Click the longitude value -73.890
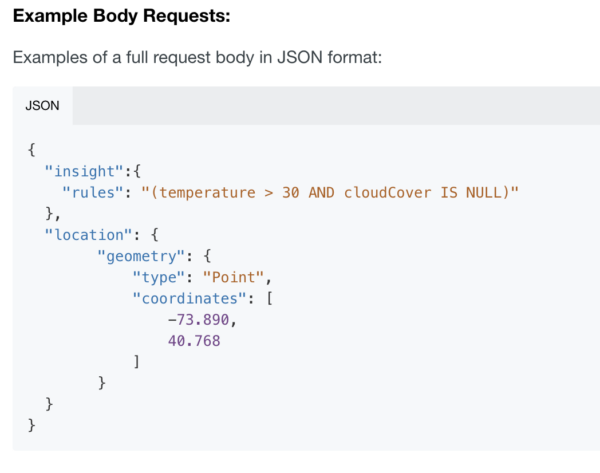The height and width of the screenshot is (473, 600). tap(199, 320)
